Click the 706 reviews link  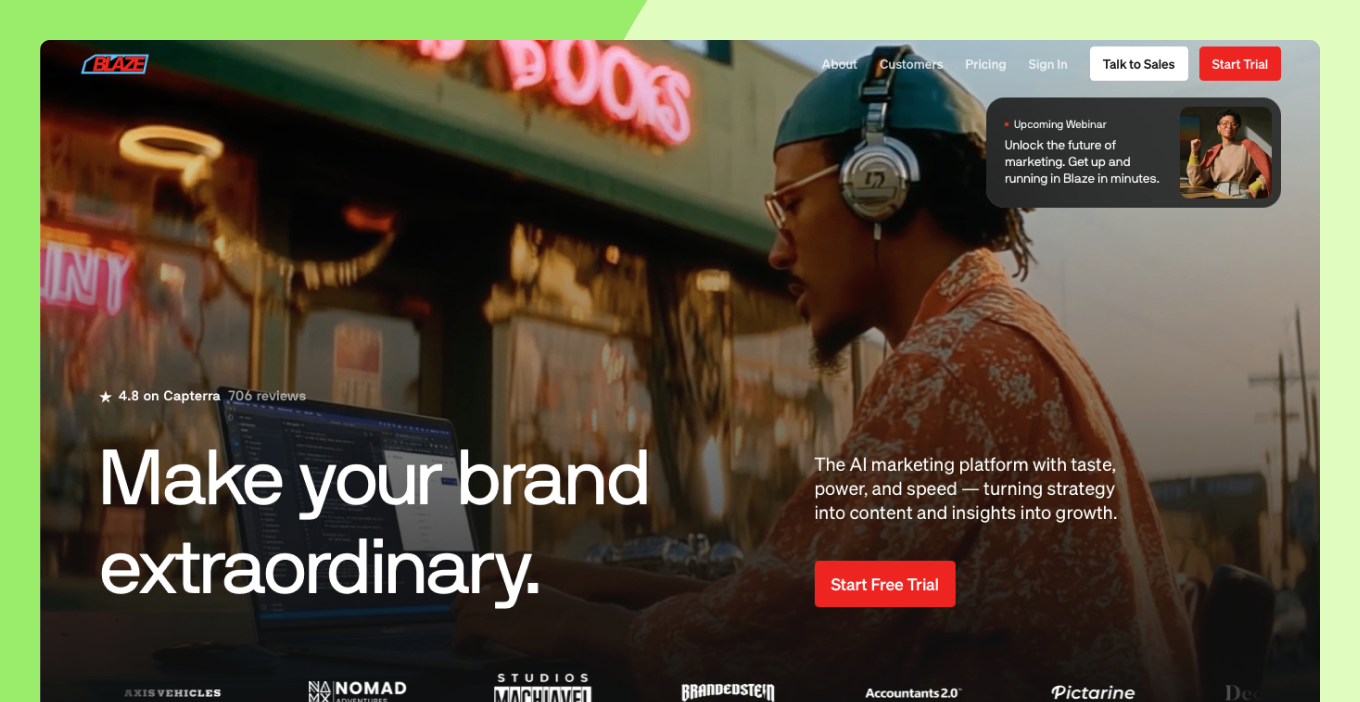pyautogui.click(x=267, y=396)
